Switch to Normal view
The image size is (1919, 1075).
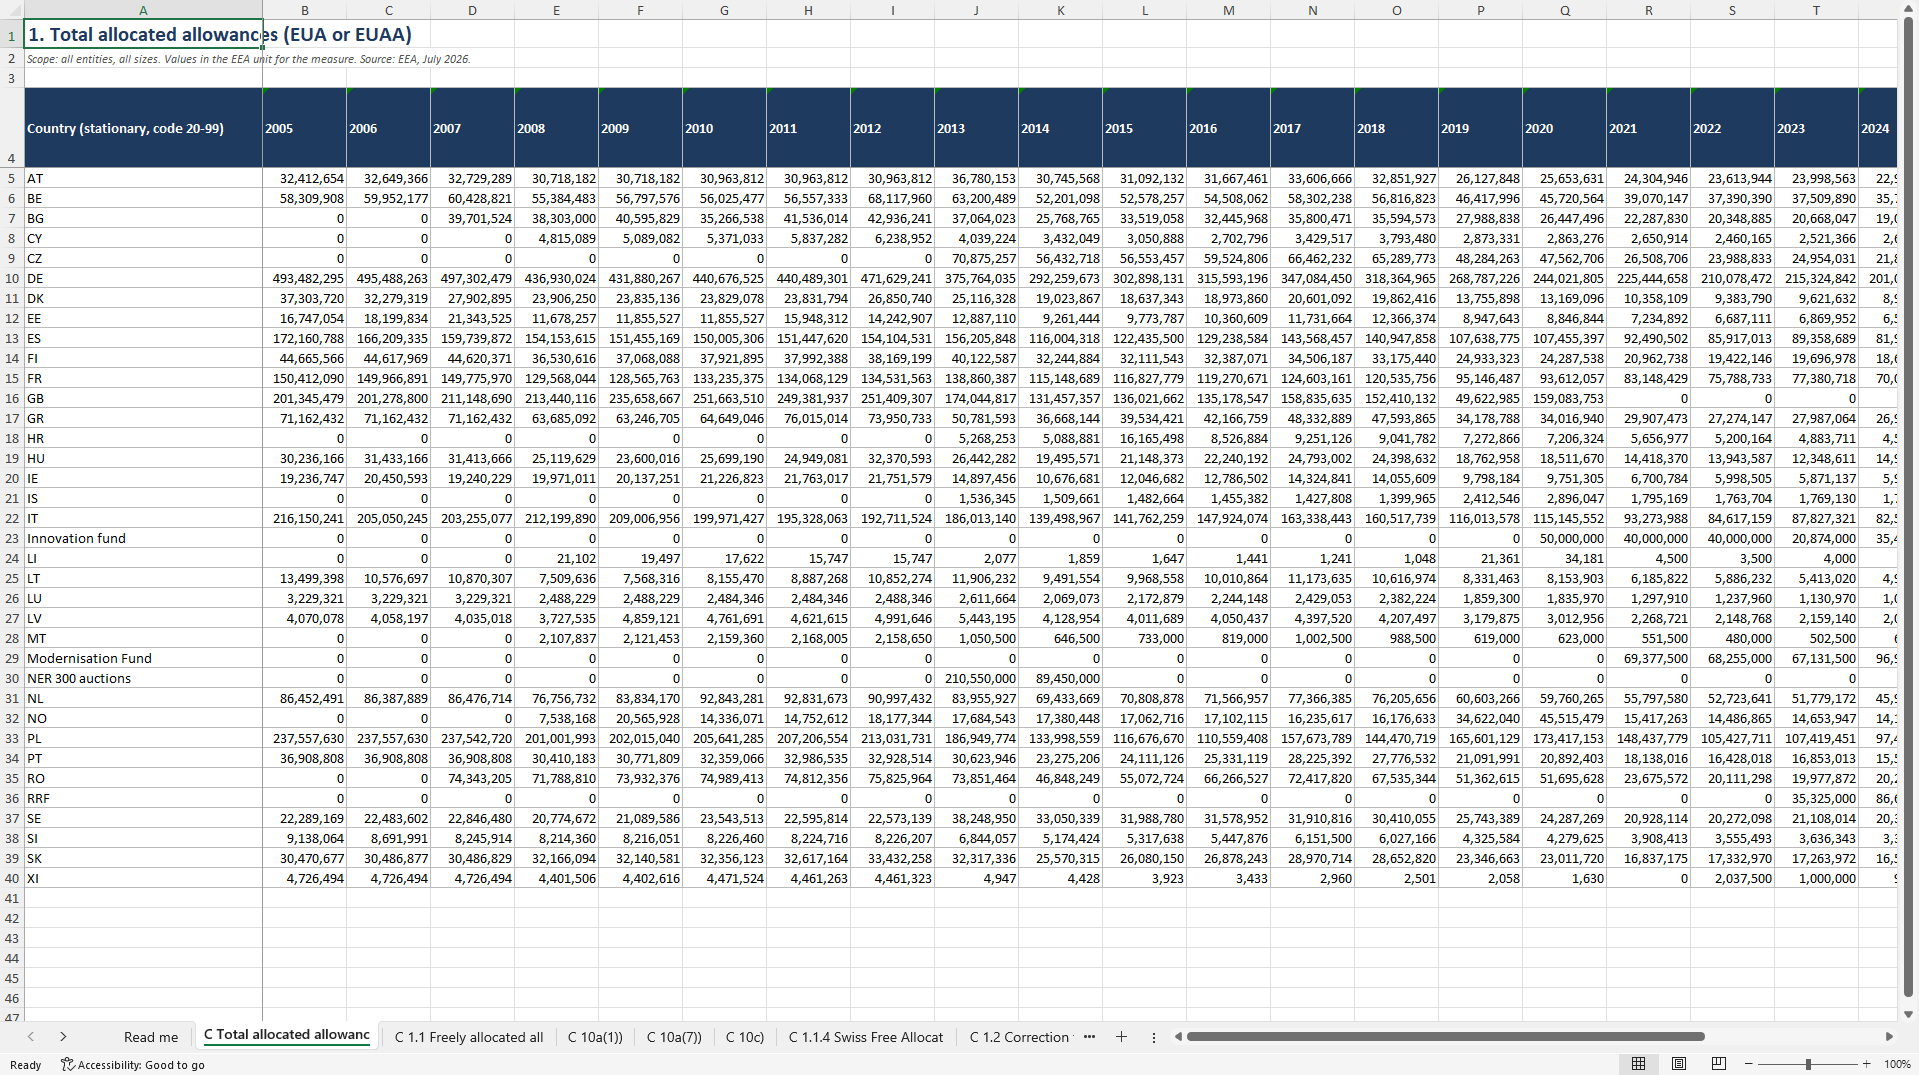click(1638, 1064)
